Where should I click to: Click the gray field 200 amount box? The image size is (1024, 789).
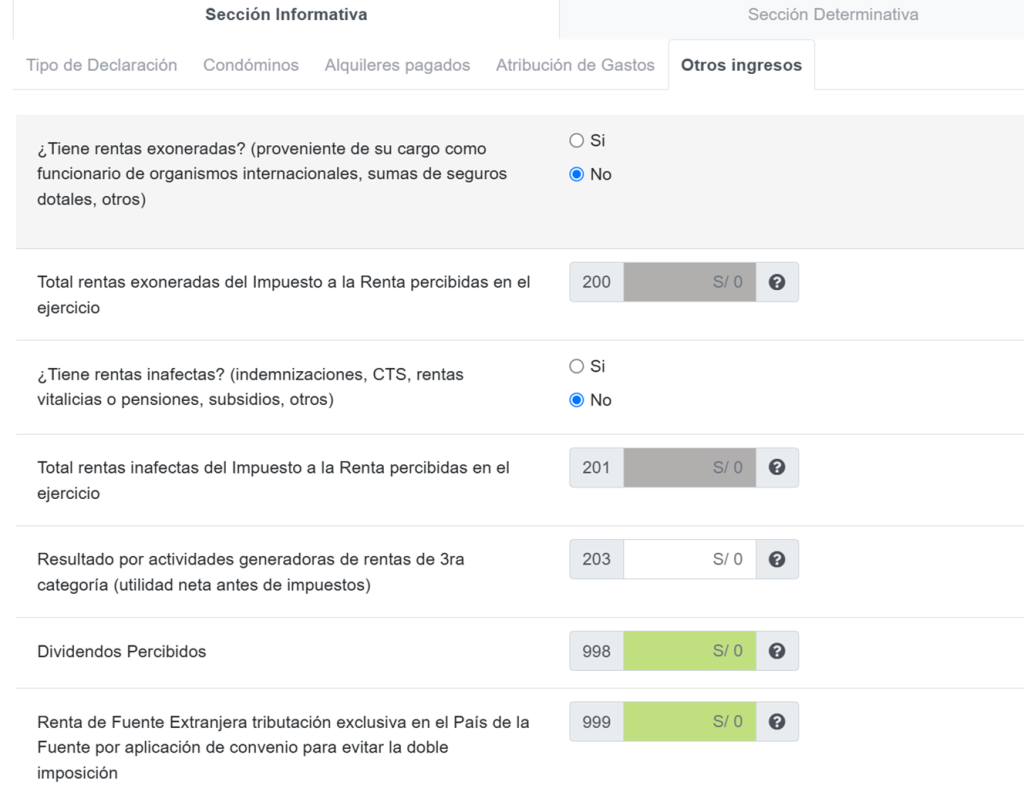tap(690, 282)
